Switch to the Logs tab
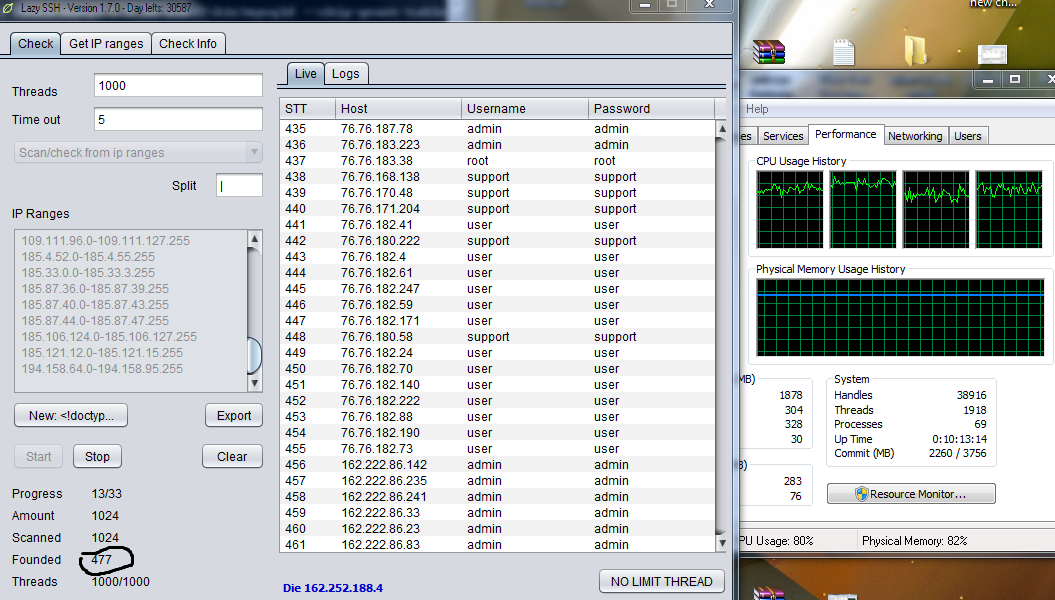Viewport: 1055px width, 600px height. point(345,74)
